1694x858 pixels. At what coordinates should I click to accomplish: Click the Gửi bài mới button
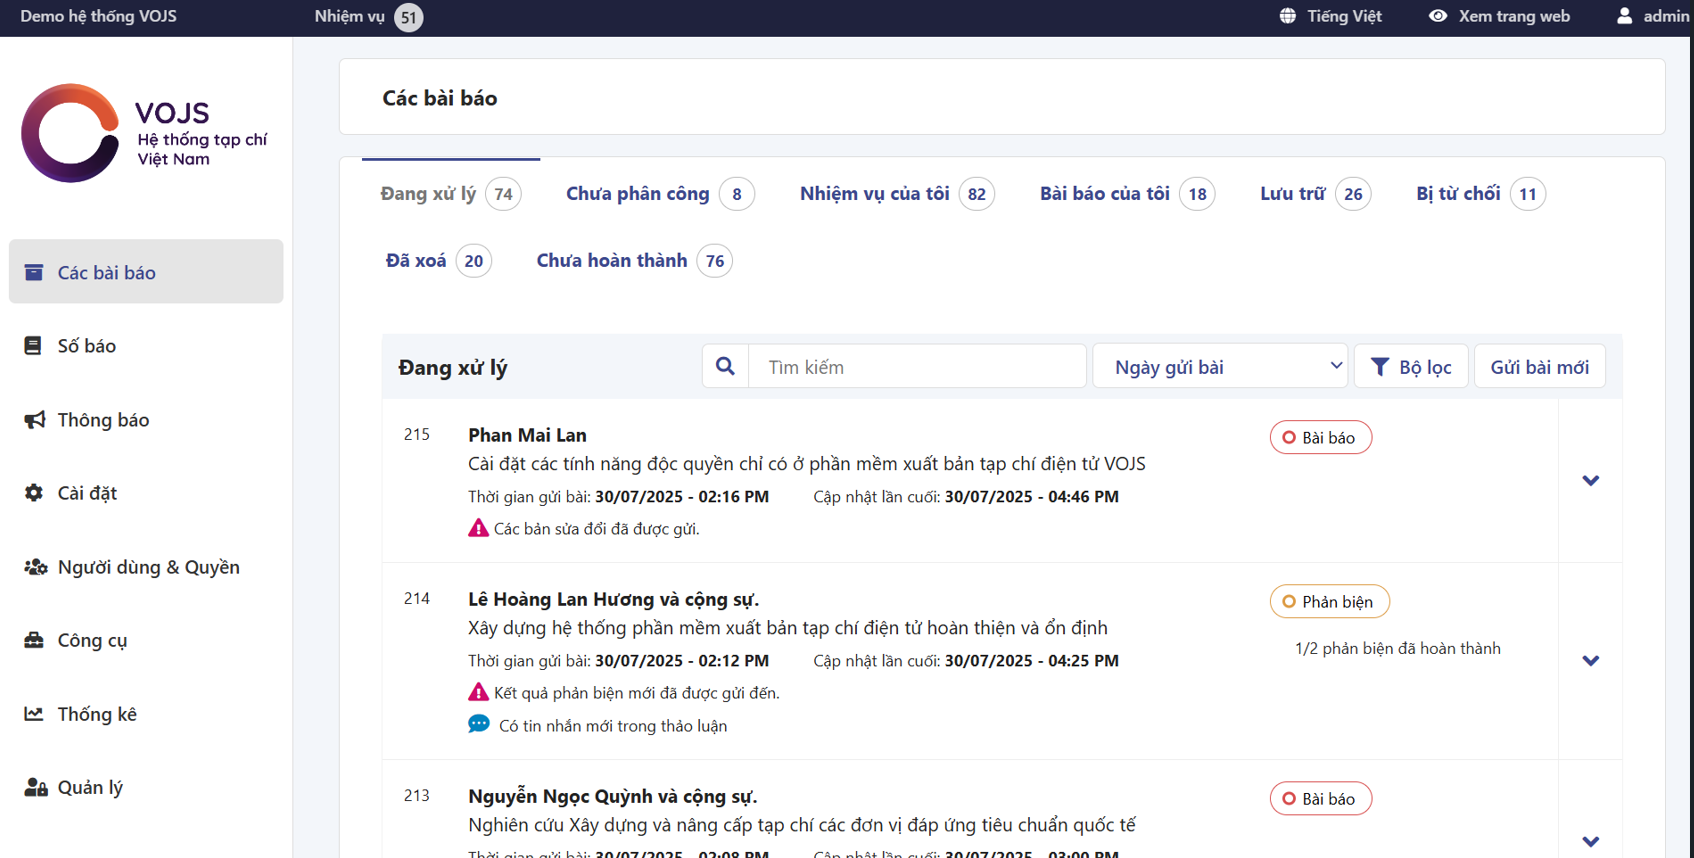tap(1539, 367)
